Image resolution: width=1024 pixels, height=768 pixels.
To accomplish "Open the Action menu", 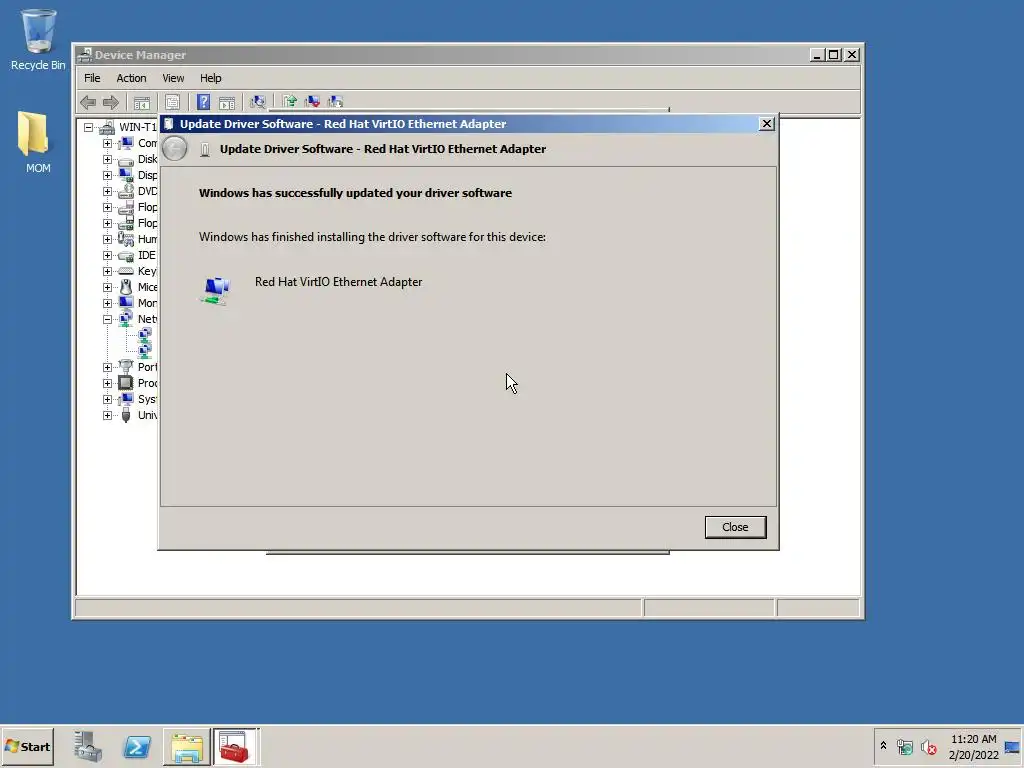I will (x=131, y=78).
